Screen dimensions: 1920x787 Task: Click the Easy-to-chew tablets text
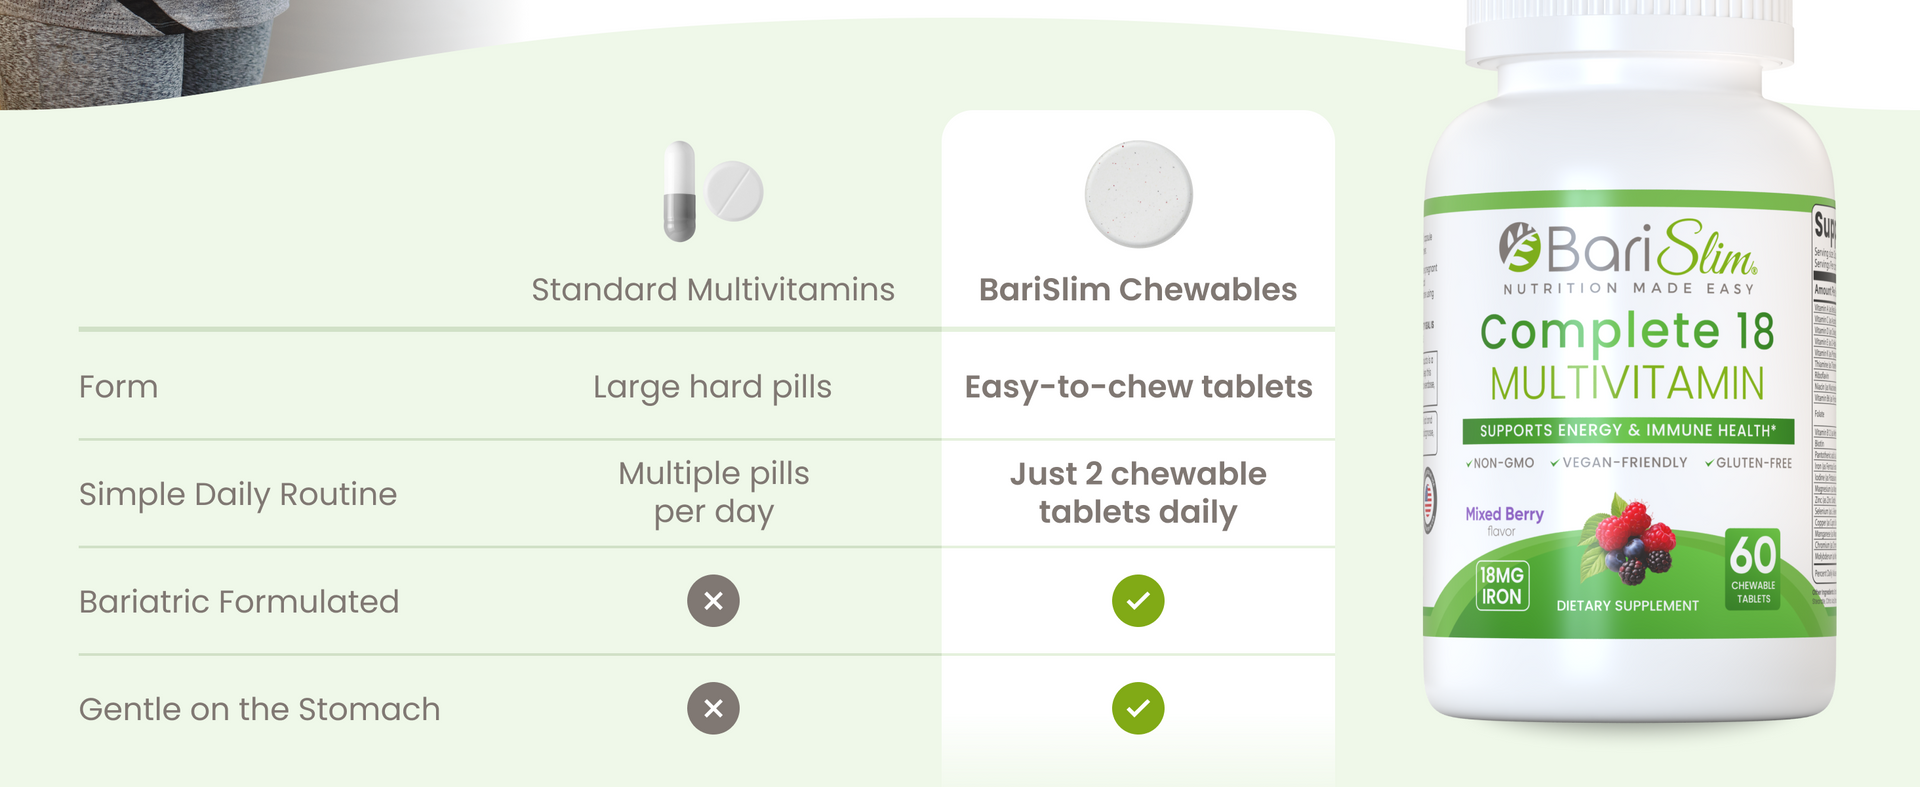tap(1138, 388)
